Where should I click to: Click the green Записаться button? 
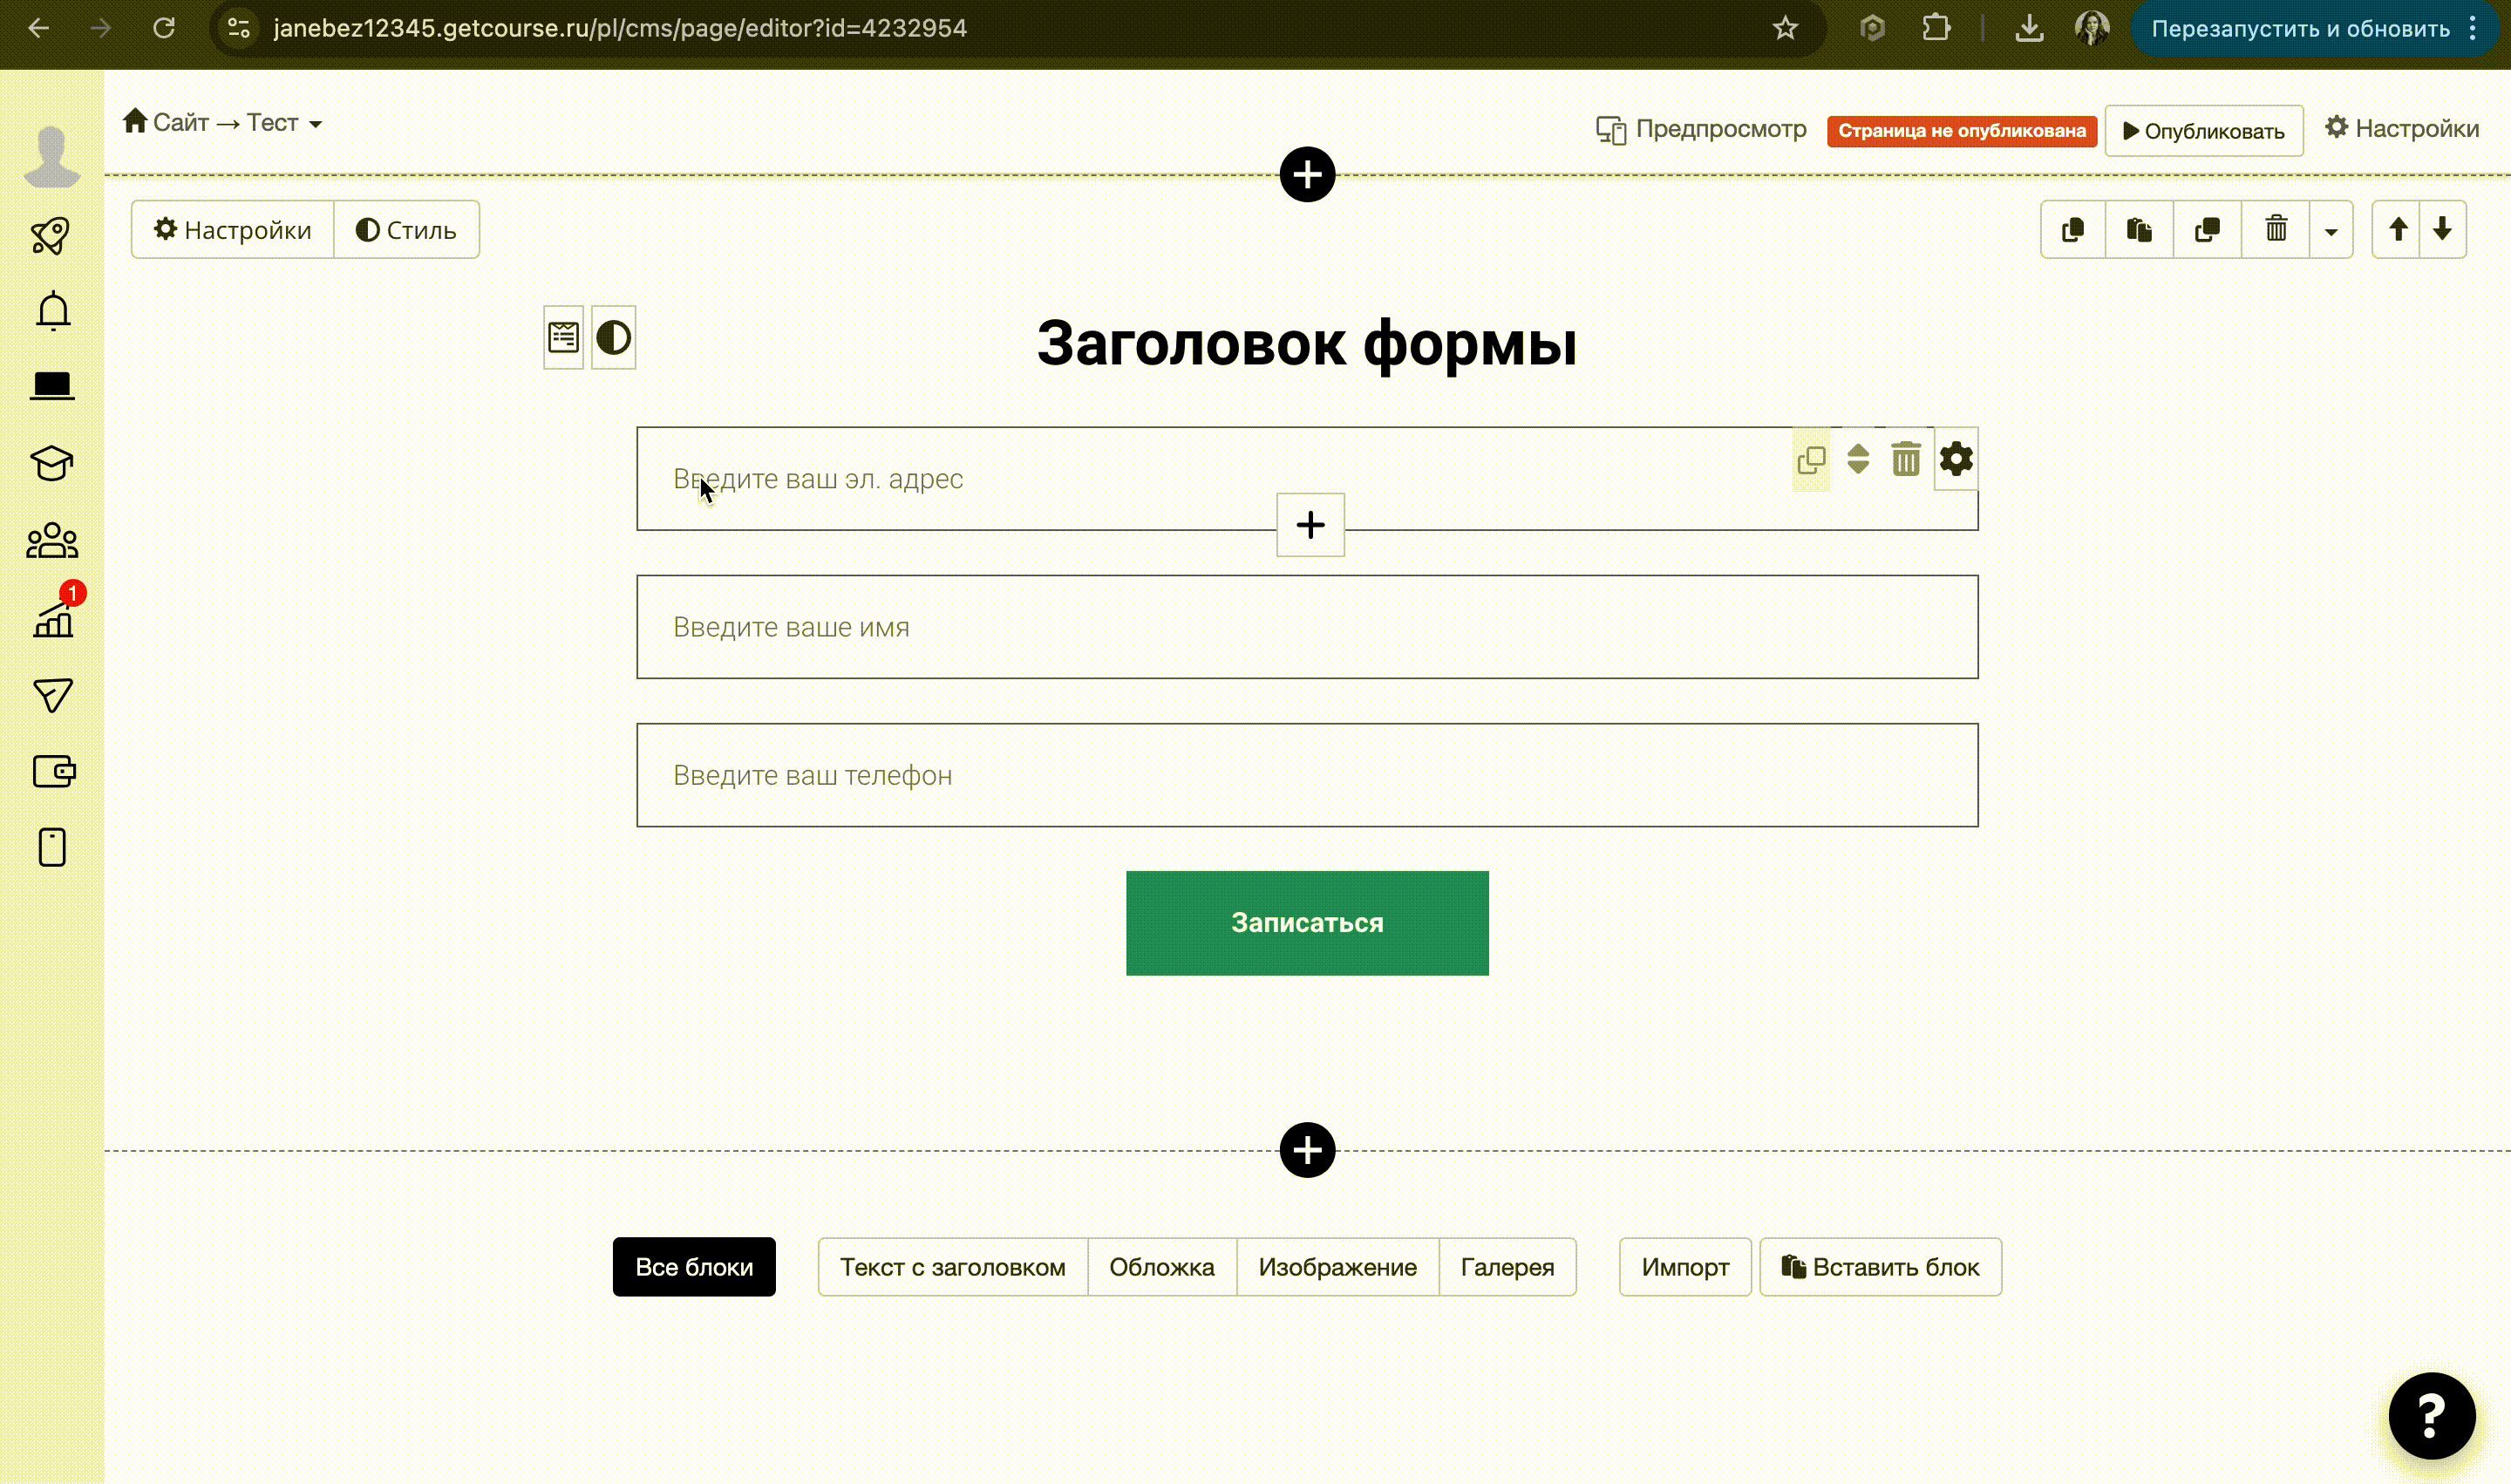click(x=1307, y=923)
